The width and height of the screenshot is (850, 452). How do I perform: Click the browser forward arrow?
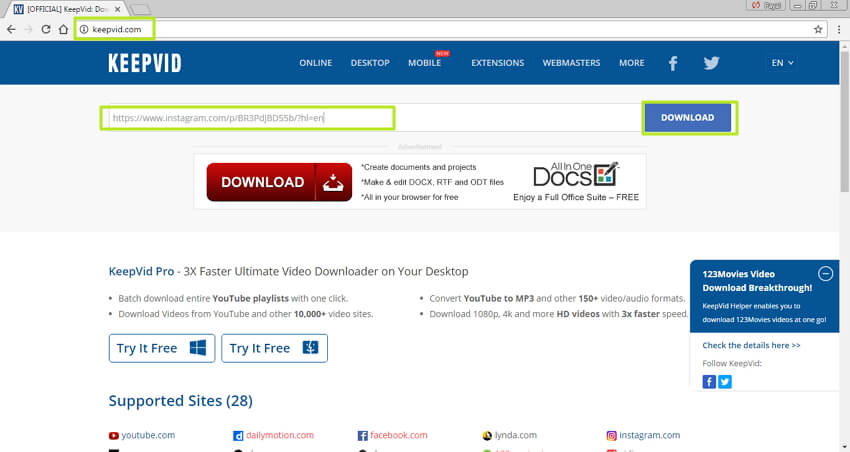pos(29,29)
